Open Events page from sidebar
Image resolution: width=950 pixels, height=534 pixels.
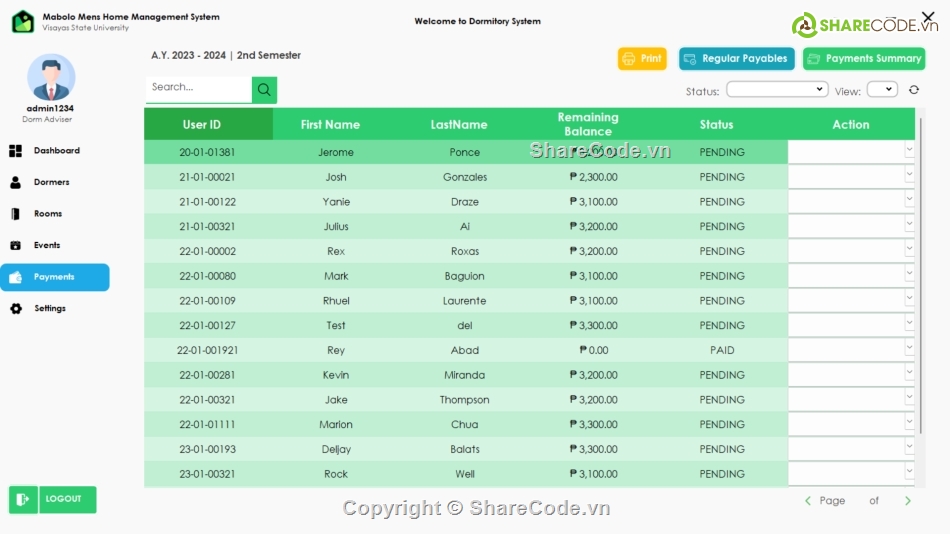46,245
